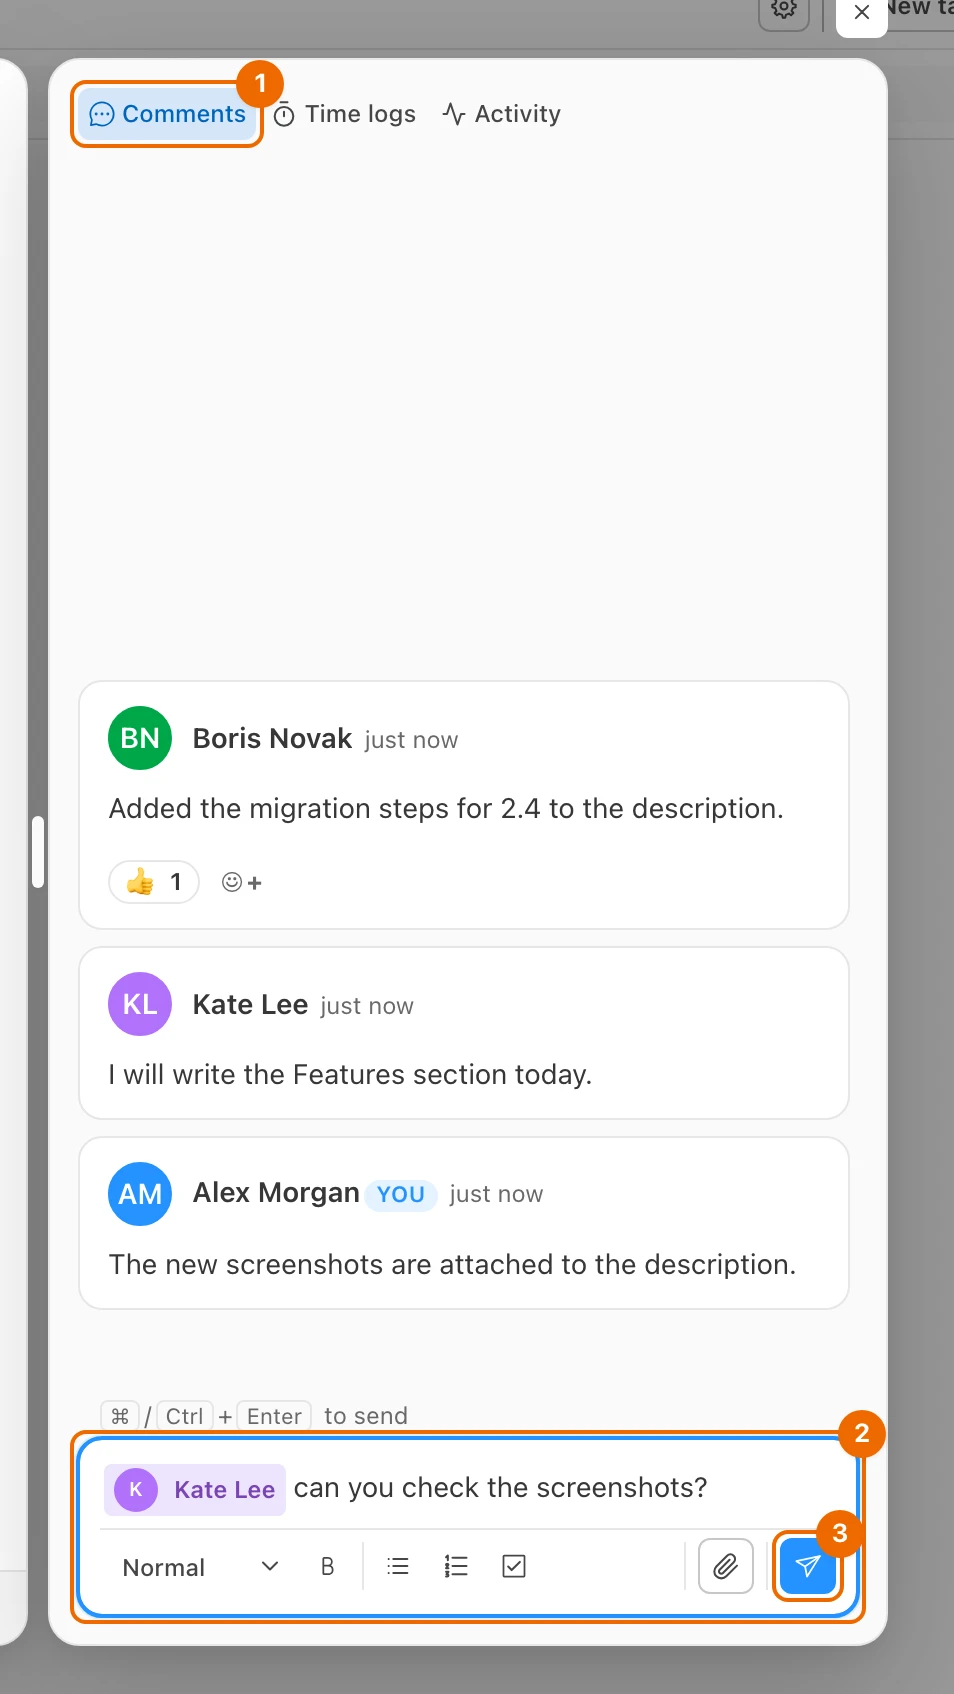Click the Kate Lee mention chip
954x1694 pixels.
point(195,1489)
